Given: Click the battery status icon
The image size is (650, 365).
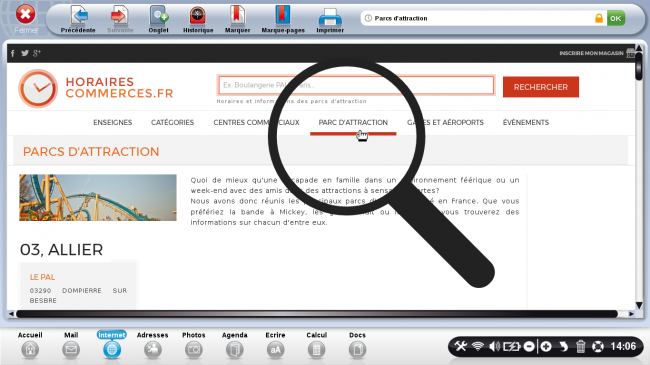Looking at the screenshot, I should coord(512,346).
